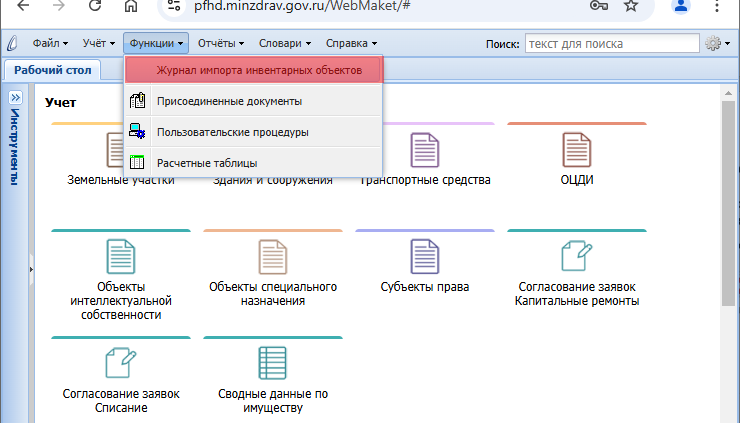Viewport: 740px width, 423px height.
Task: Click the Земельные участки label
Action: tap(121, 181)
